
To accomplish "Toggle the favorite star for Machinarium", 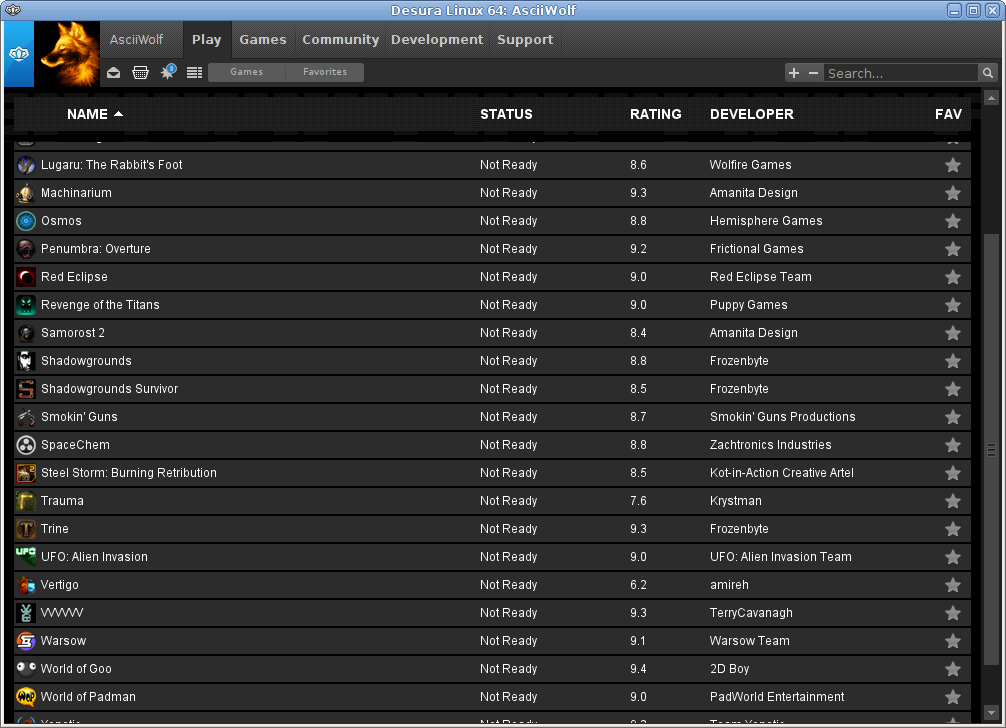I will pos(953,193).
